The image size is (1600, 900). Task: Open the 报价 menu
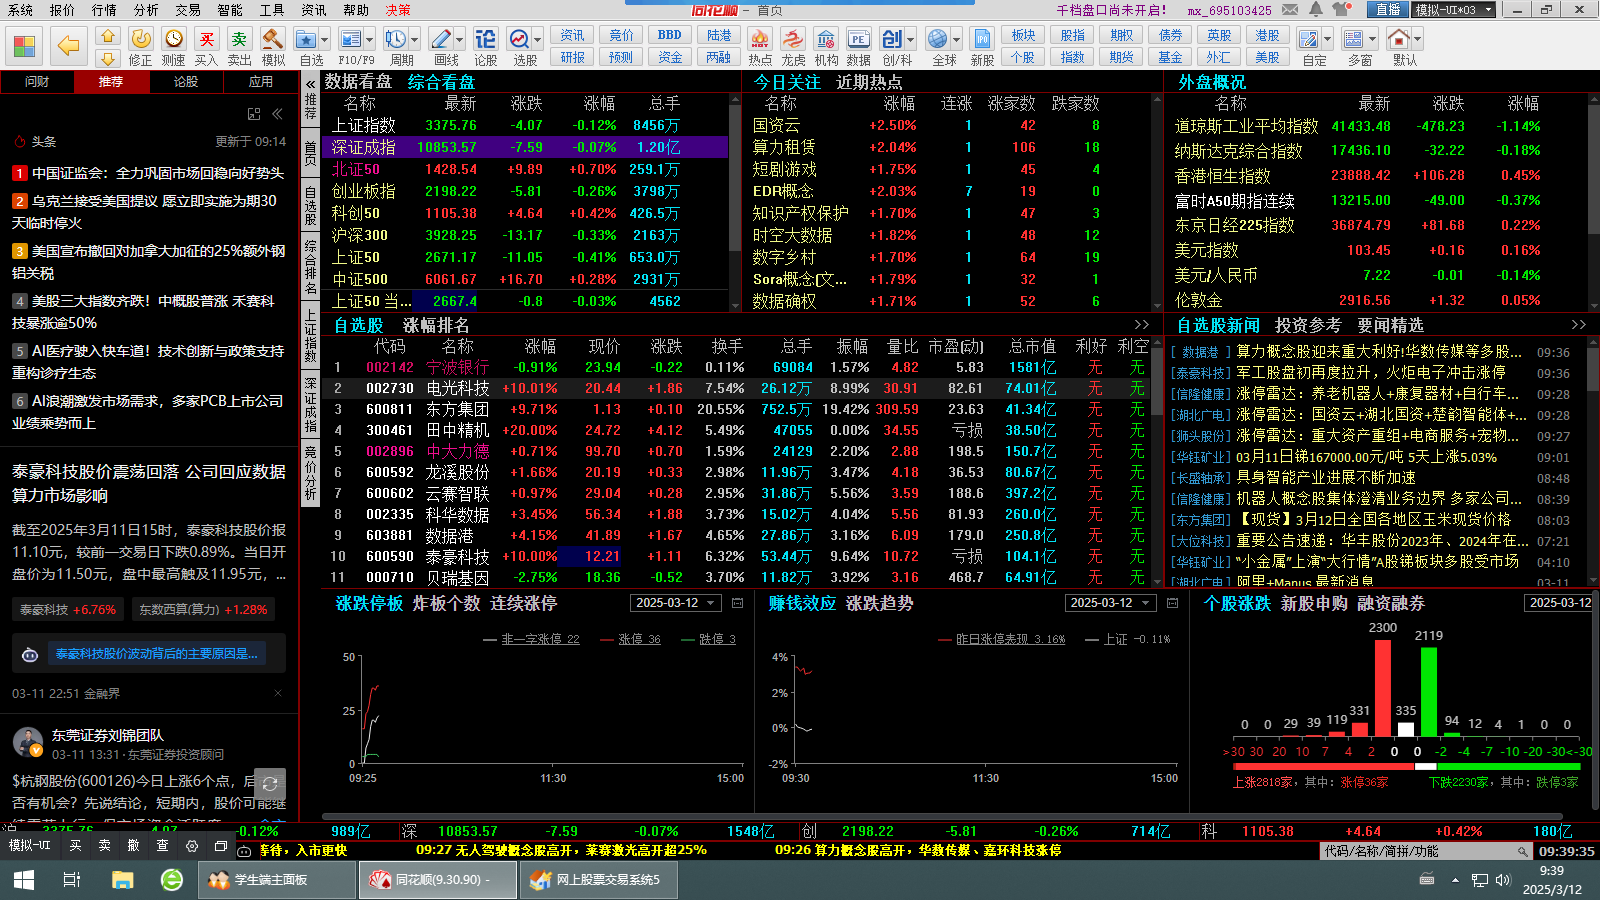pyautogui.click(x=62, y=10)
